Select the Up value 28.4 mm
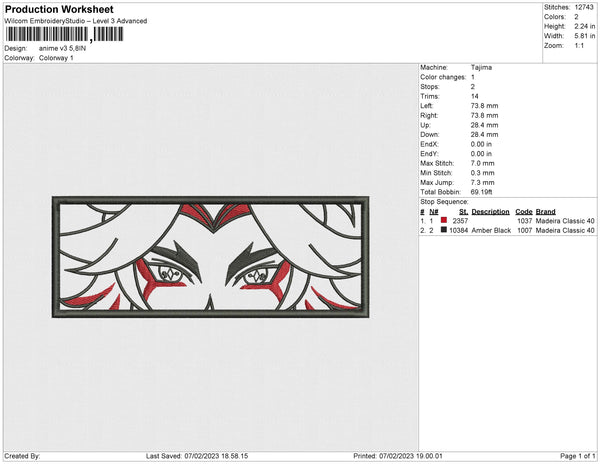 (x=484, y=125)
